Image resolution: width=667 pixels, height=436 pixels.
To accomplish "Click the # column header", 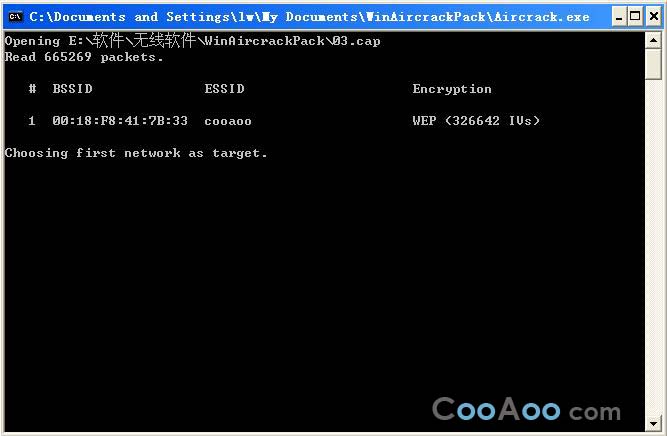I will 32,88.
